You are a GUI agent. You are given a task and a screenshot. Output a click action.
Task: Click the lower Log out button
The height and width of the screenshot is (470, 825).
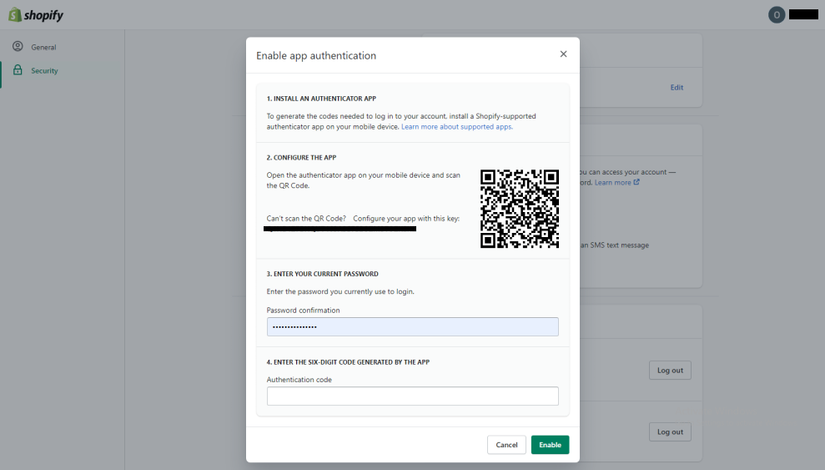click(x=670, y=432)
